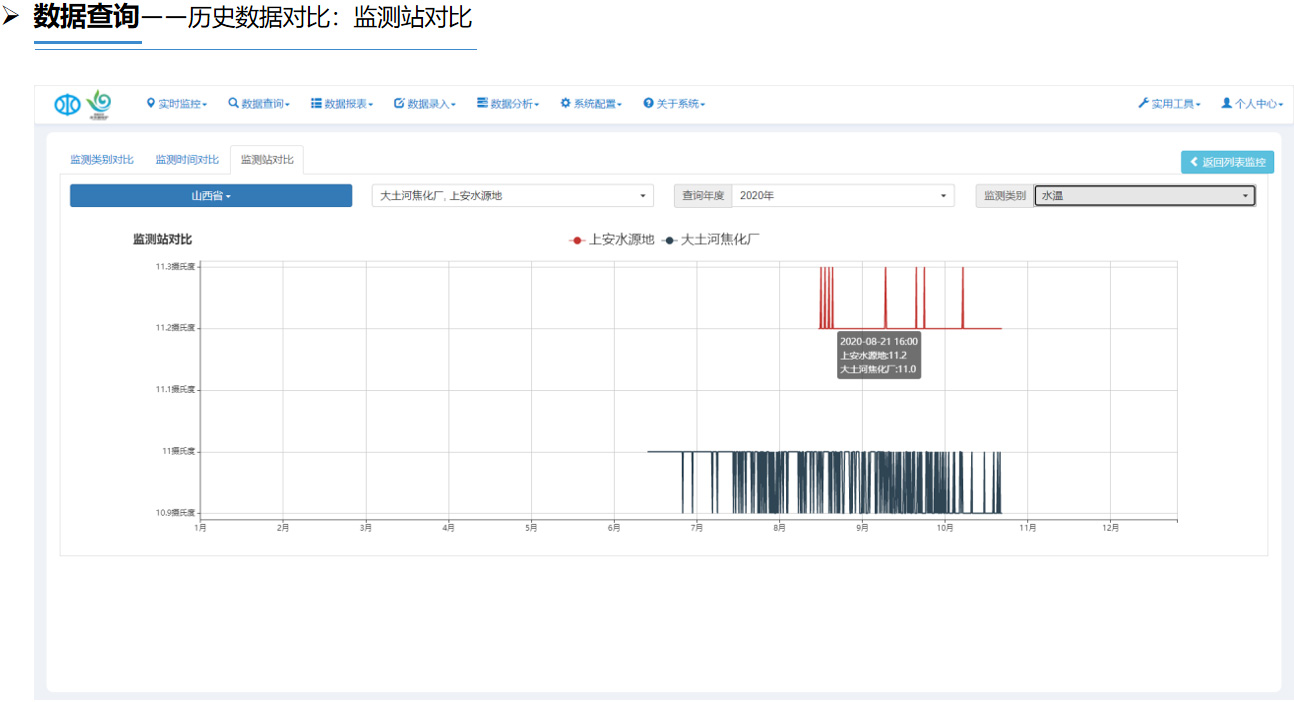1294x702 pixels.
Task: Open the 数据分析 menu
Action: point(508,104)
